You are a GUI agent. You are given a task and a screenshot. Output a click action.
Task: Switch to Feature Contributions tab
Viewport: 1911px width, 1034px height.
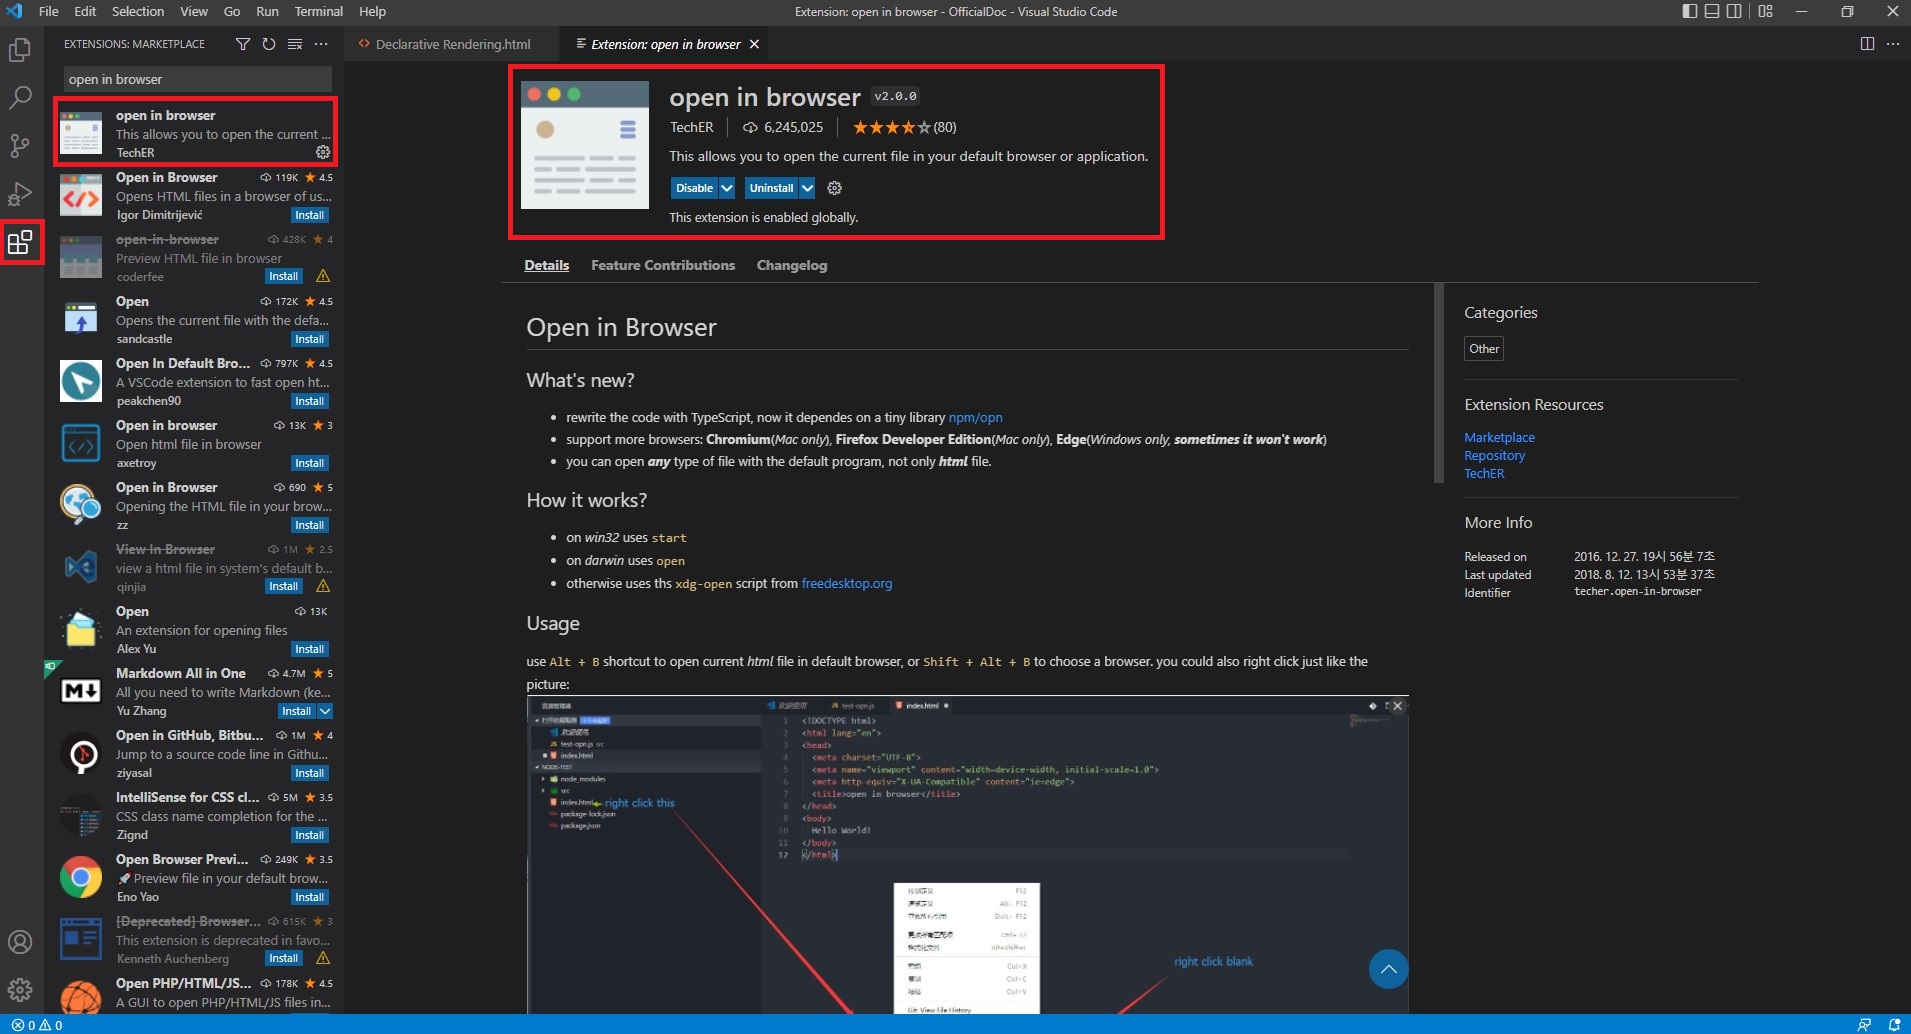point(663,265)
